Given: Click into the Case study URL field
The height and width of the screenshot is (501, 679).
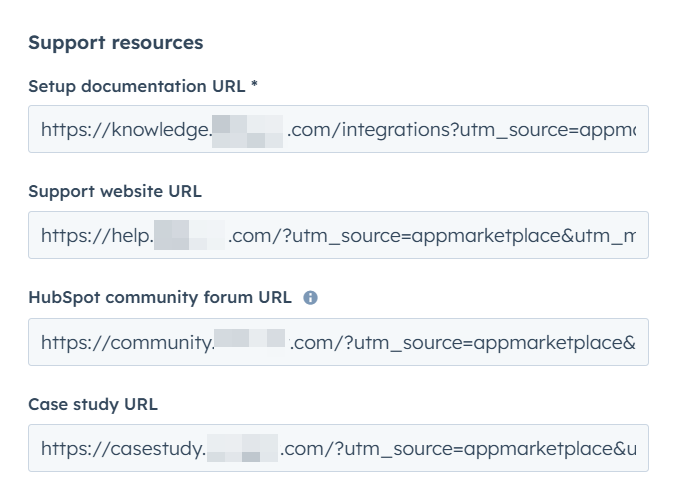Looking at the screenshot, I should (x=338, y=448).
